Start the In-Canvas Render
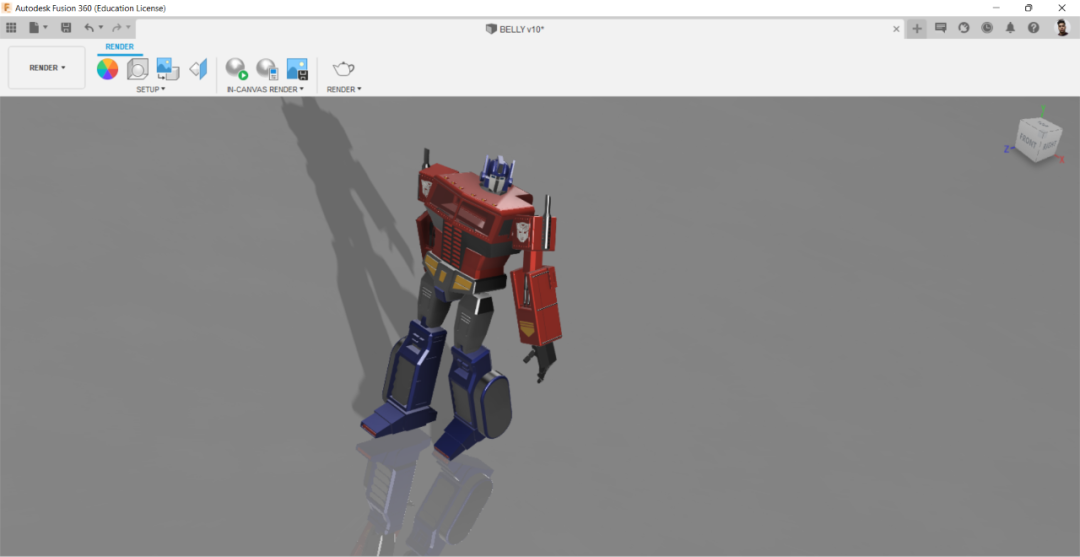This screenshot has height=557, width=1080. click(236, 69)
